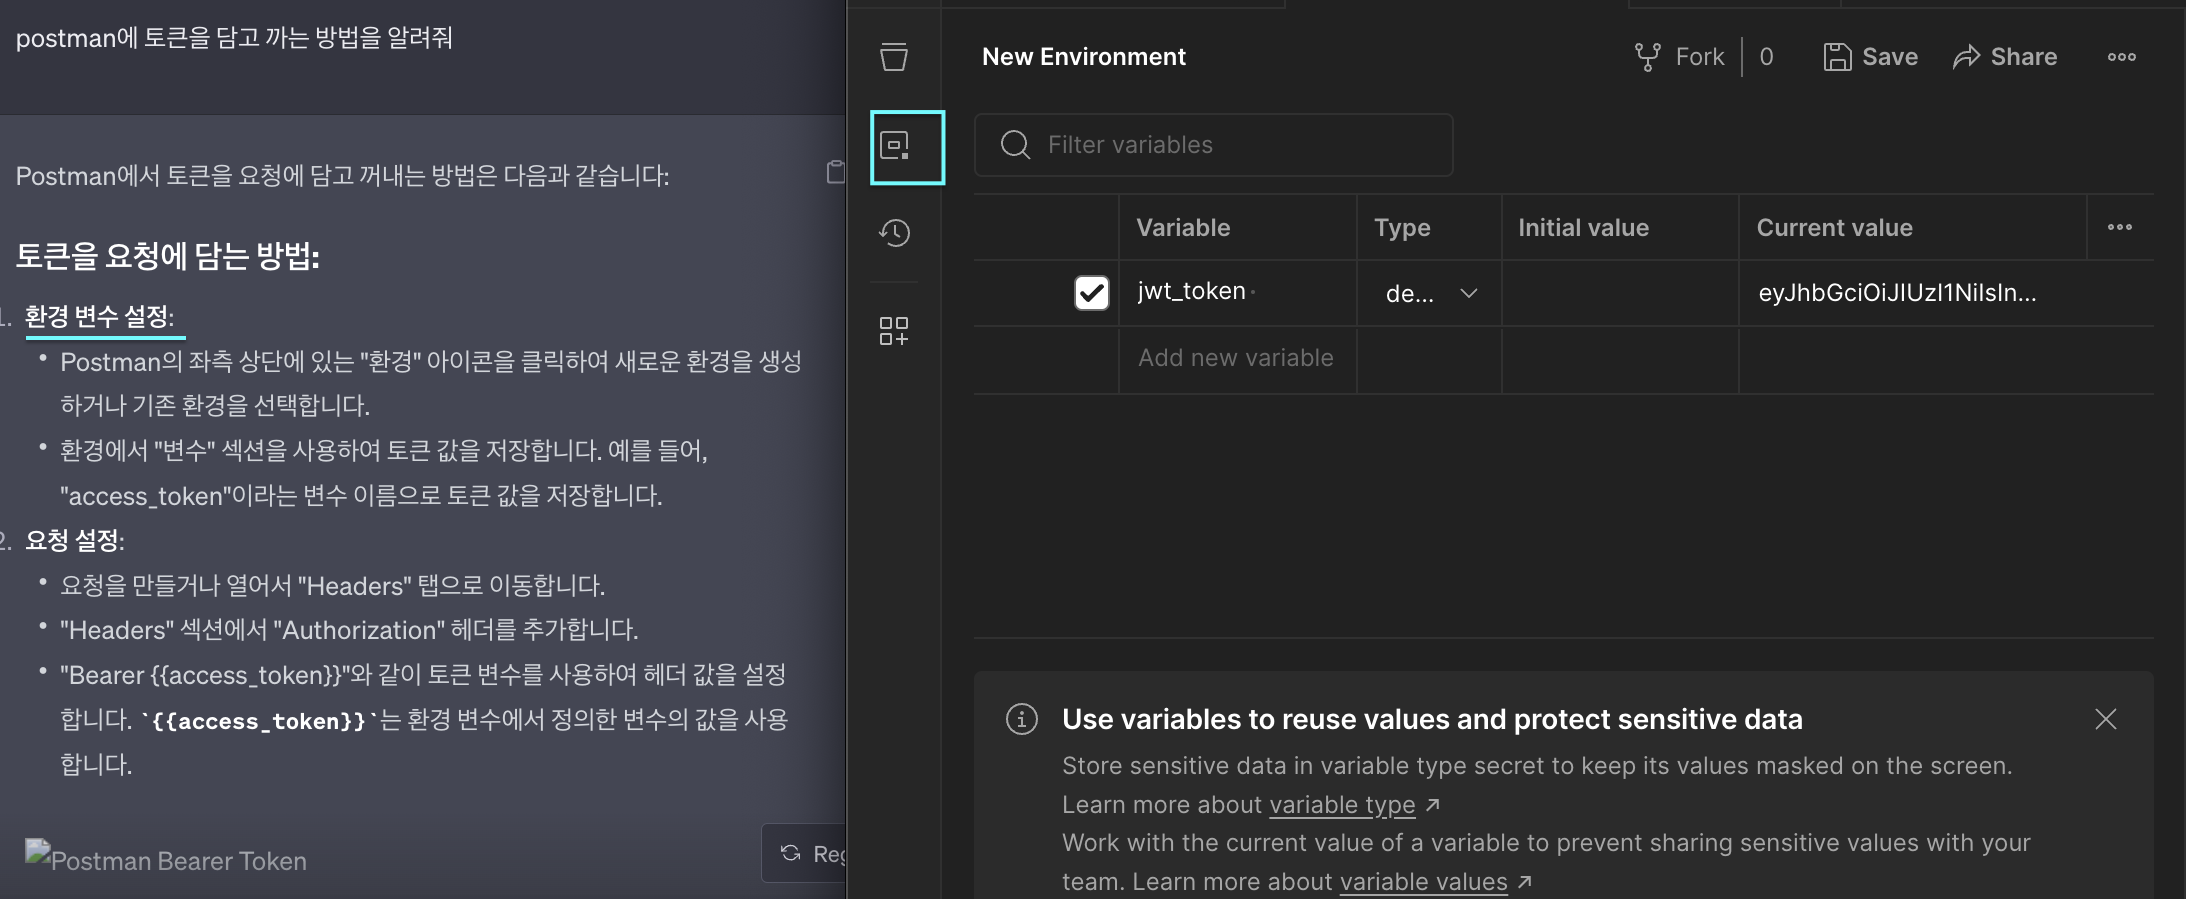Screen dimensions: 2186x899
Task: Uncheck the jwt_token variable checkbox
Action: (x=1091, y=293)
